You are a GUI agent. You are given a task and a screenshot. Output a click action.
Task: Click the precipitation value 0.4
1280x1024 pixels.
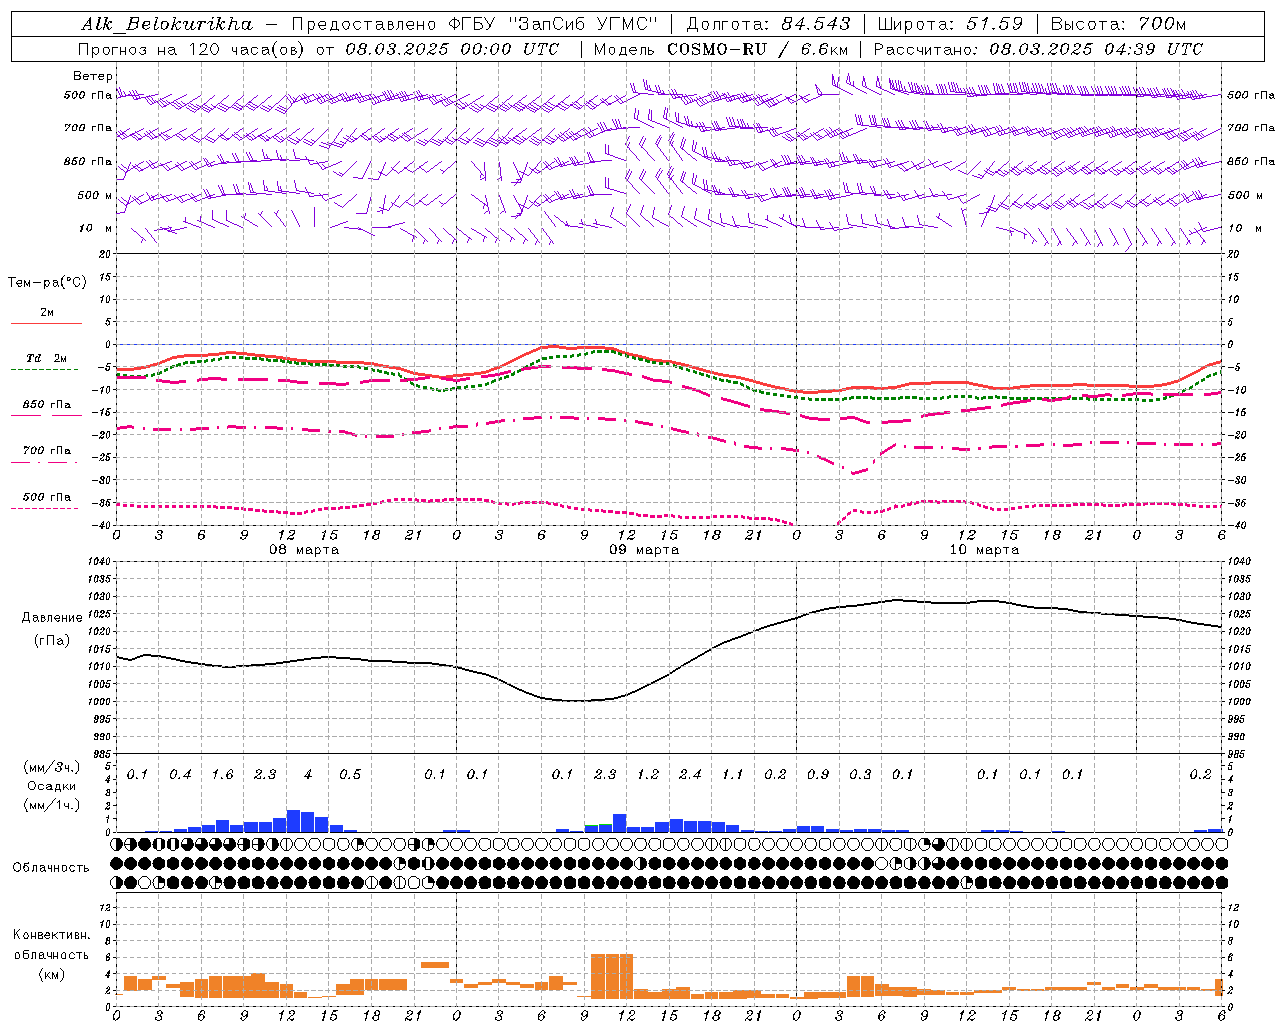(180, 775)
